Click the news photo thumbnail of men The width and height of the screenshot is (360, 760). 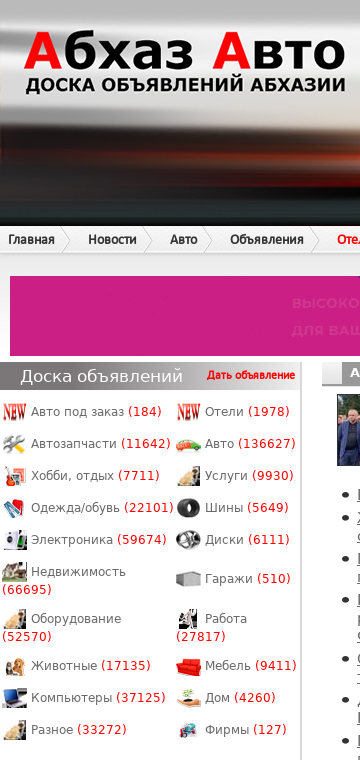coord(349,430)
